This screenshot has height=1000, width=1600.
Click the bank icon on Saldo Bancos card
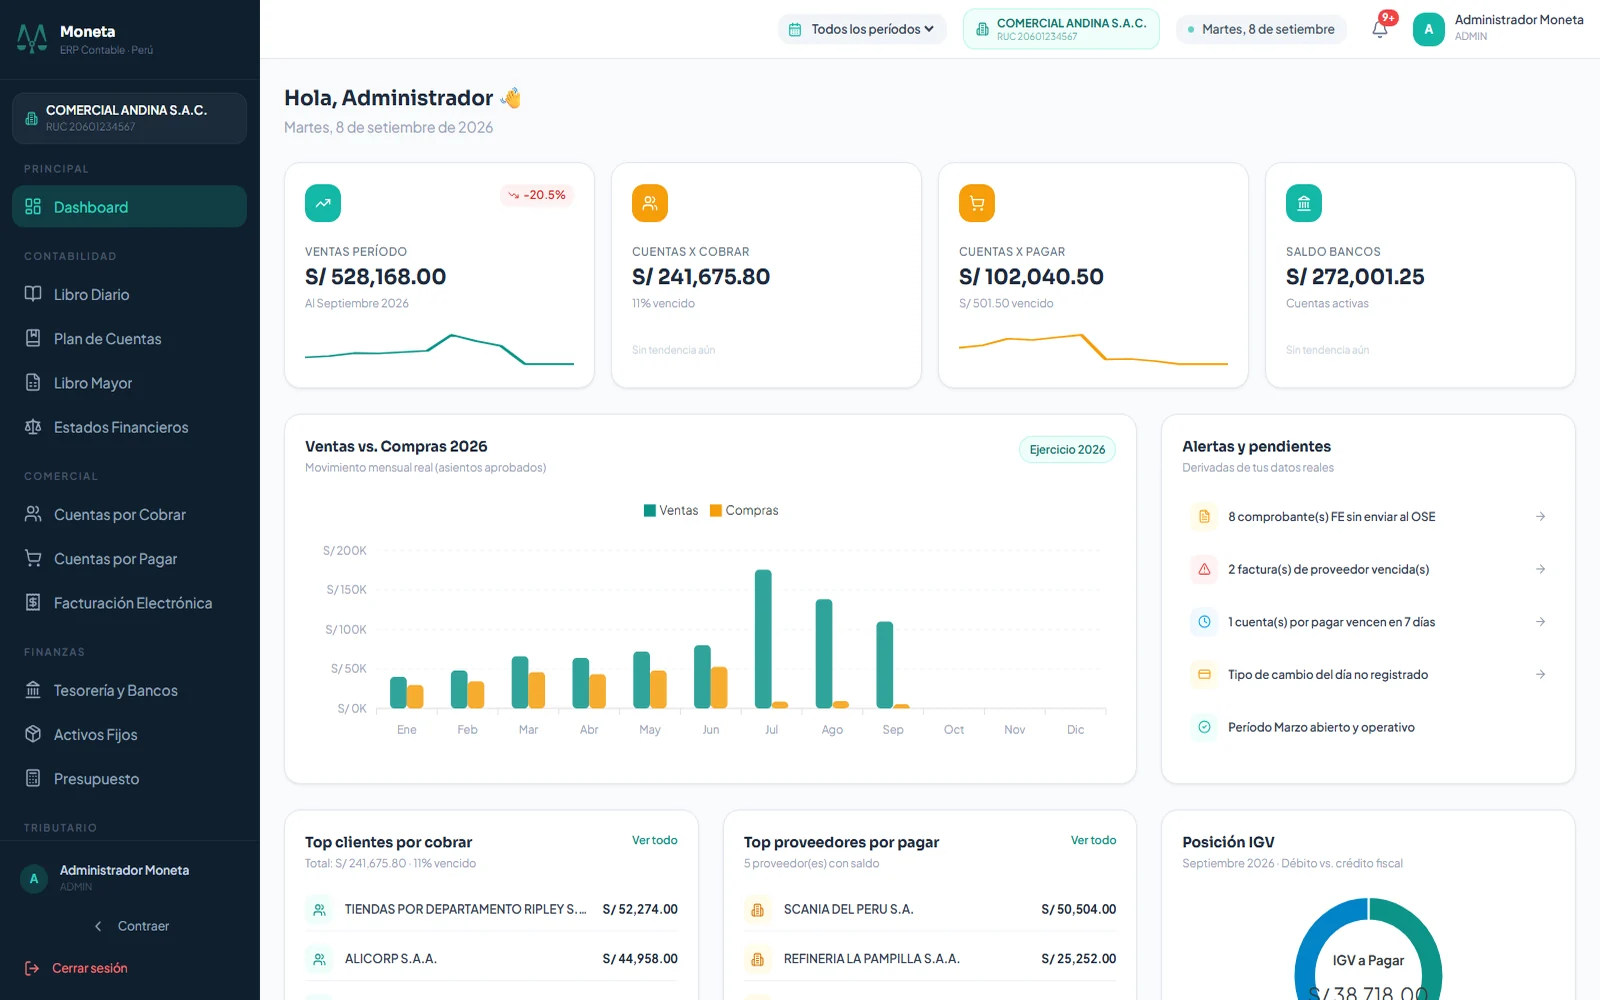1304,203
